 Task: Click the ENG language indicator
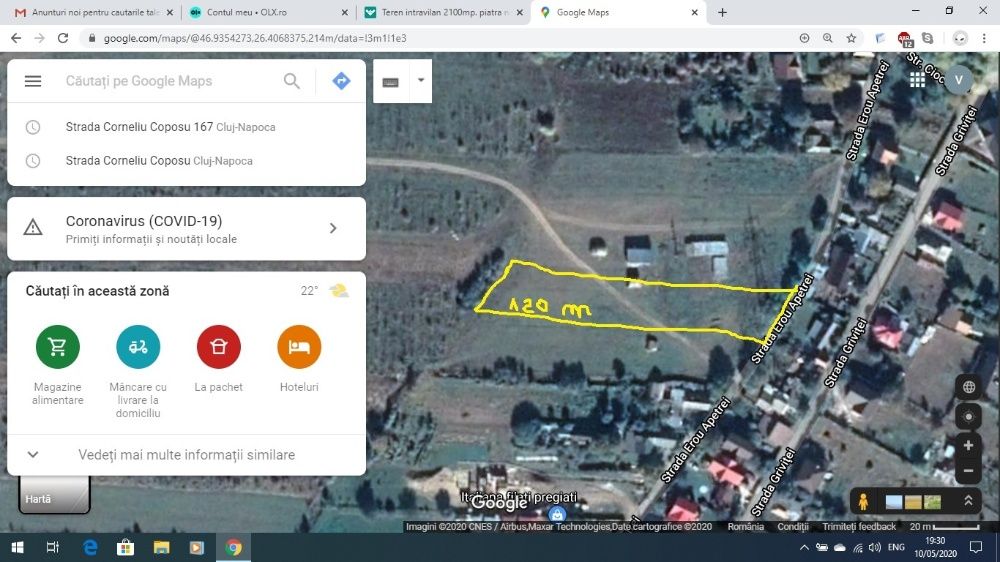[x=896, y=547]
